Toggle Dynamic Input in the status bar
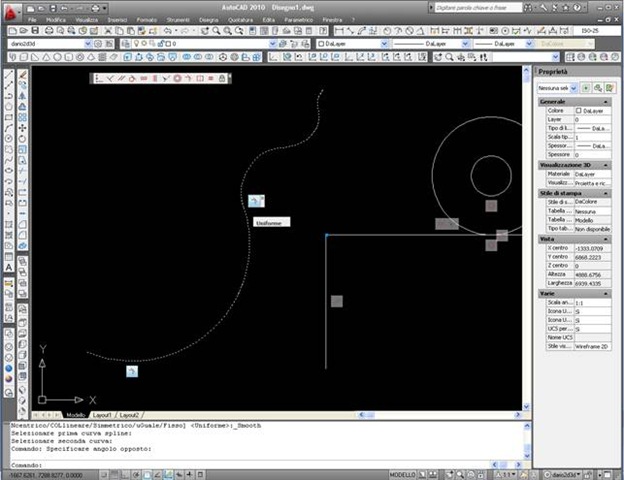624x480 pixels. point(179,475)
